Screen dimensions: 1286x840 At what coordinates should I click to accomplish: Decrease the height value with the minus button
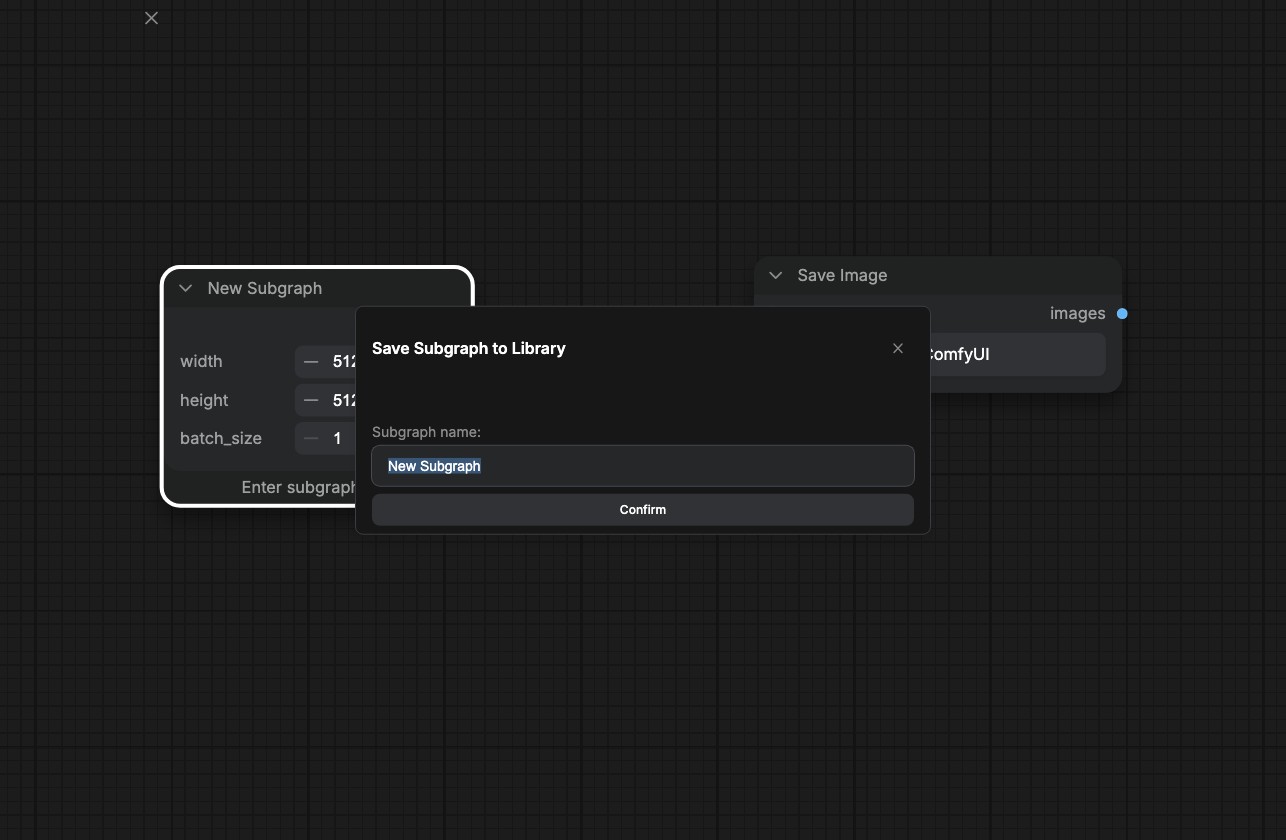(x=311, y=400)
